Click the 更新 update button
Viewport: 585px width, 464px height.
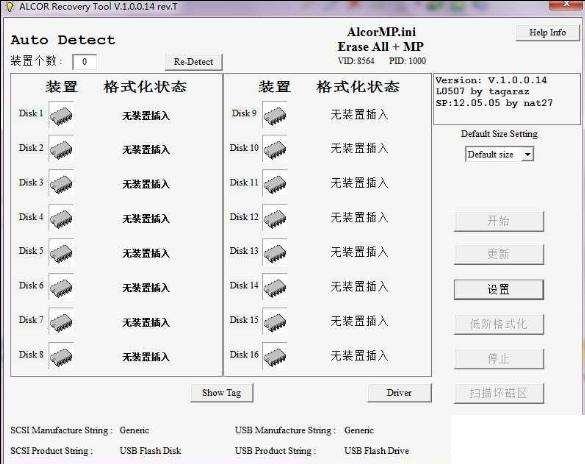498,254
